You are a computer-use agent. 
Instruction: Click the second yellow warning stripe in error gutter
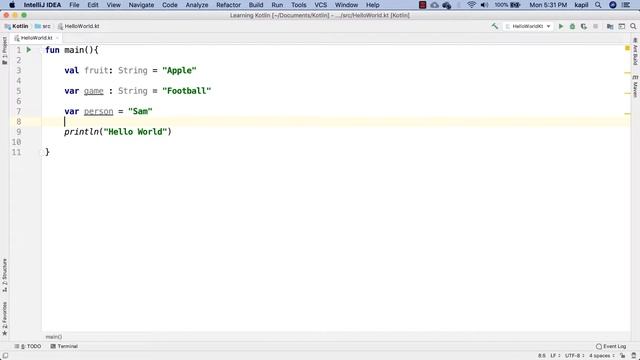coord(627,93)
